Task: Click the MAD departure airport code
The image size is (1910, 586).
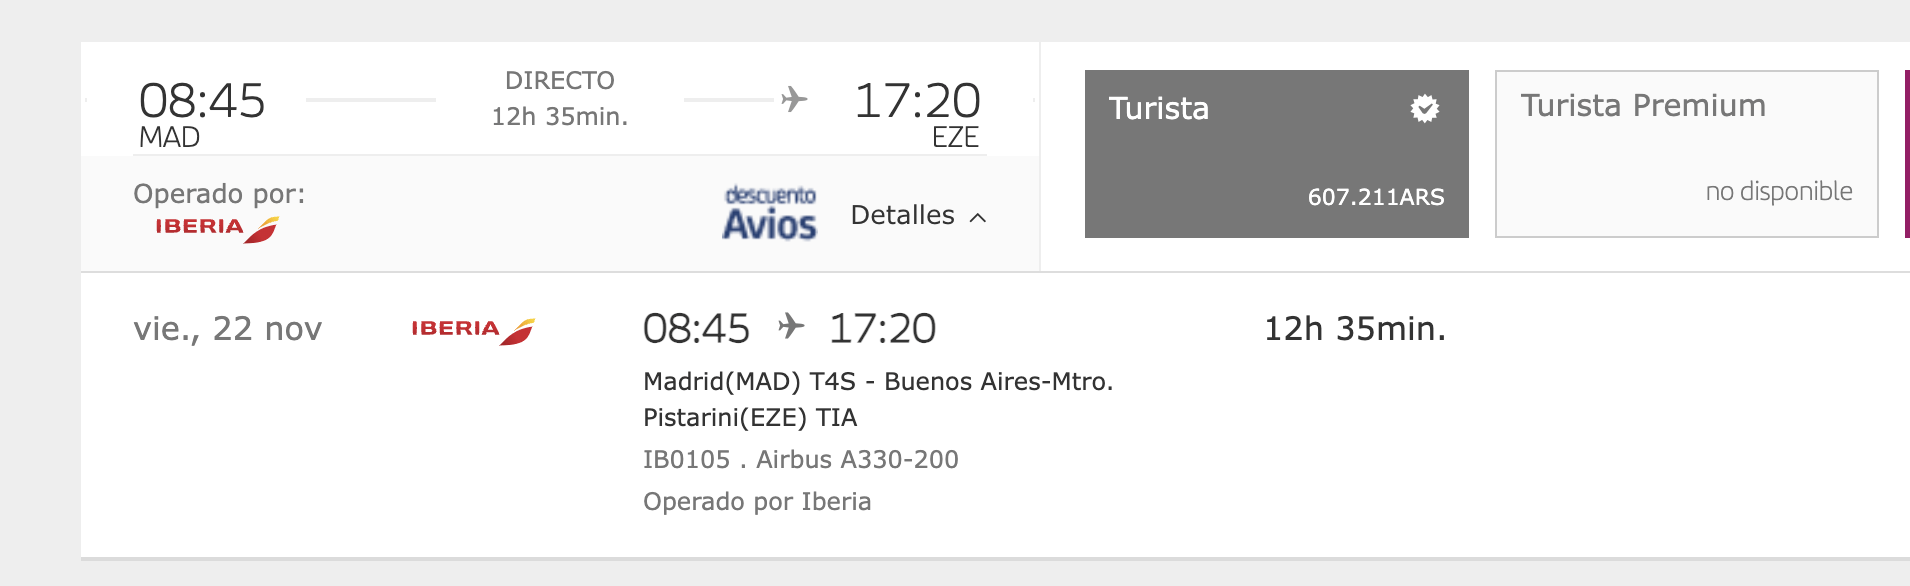Action: click(x=169, y=138)
